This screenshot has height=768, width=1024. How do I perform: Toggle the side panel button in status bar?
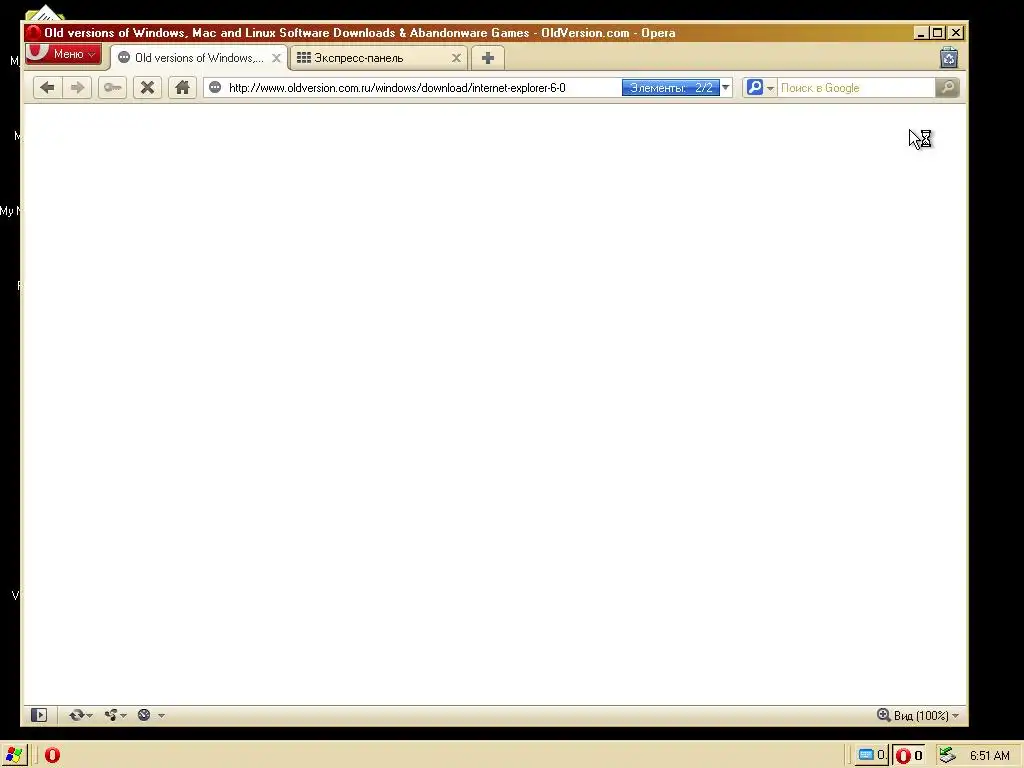pos(39,715)
